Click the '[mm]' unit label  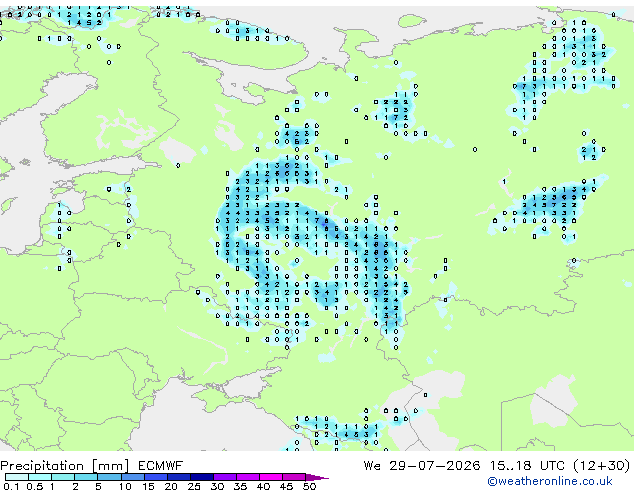111,466
